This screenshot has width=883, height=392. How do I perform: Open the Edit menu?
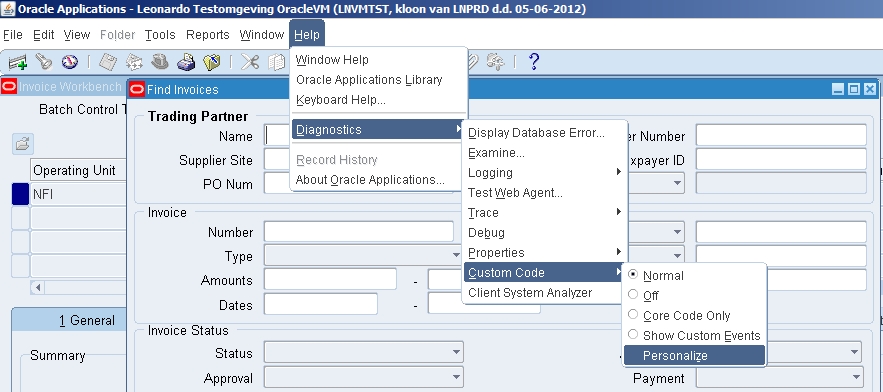(x=43, y=35)
